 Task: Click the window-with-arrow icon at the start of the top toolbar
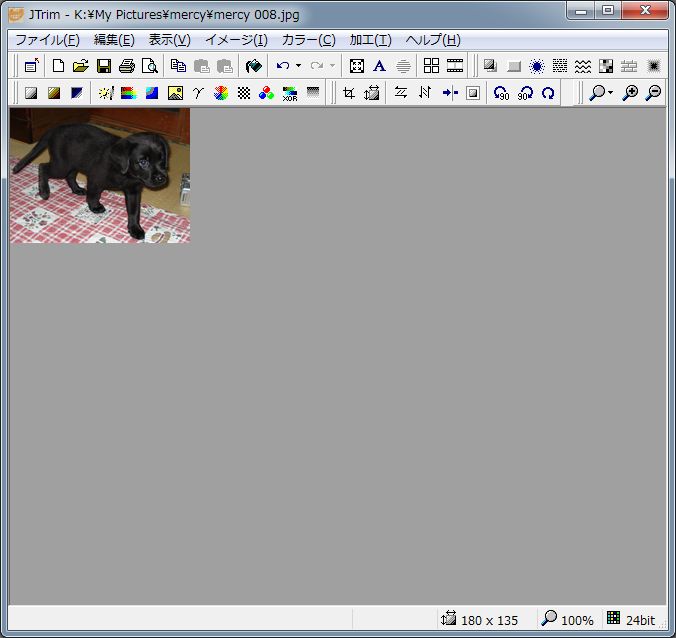pos(31,66)
